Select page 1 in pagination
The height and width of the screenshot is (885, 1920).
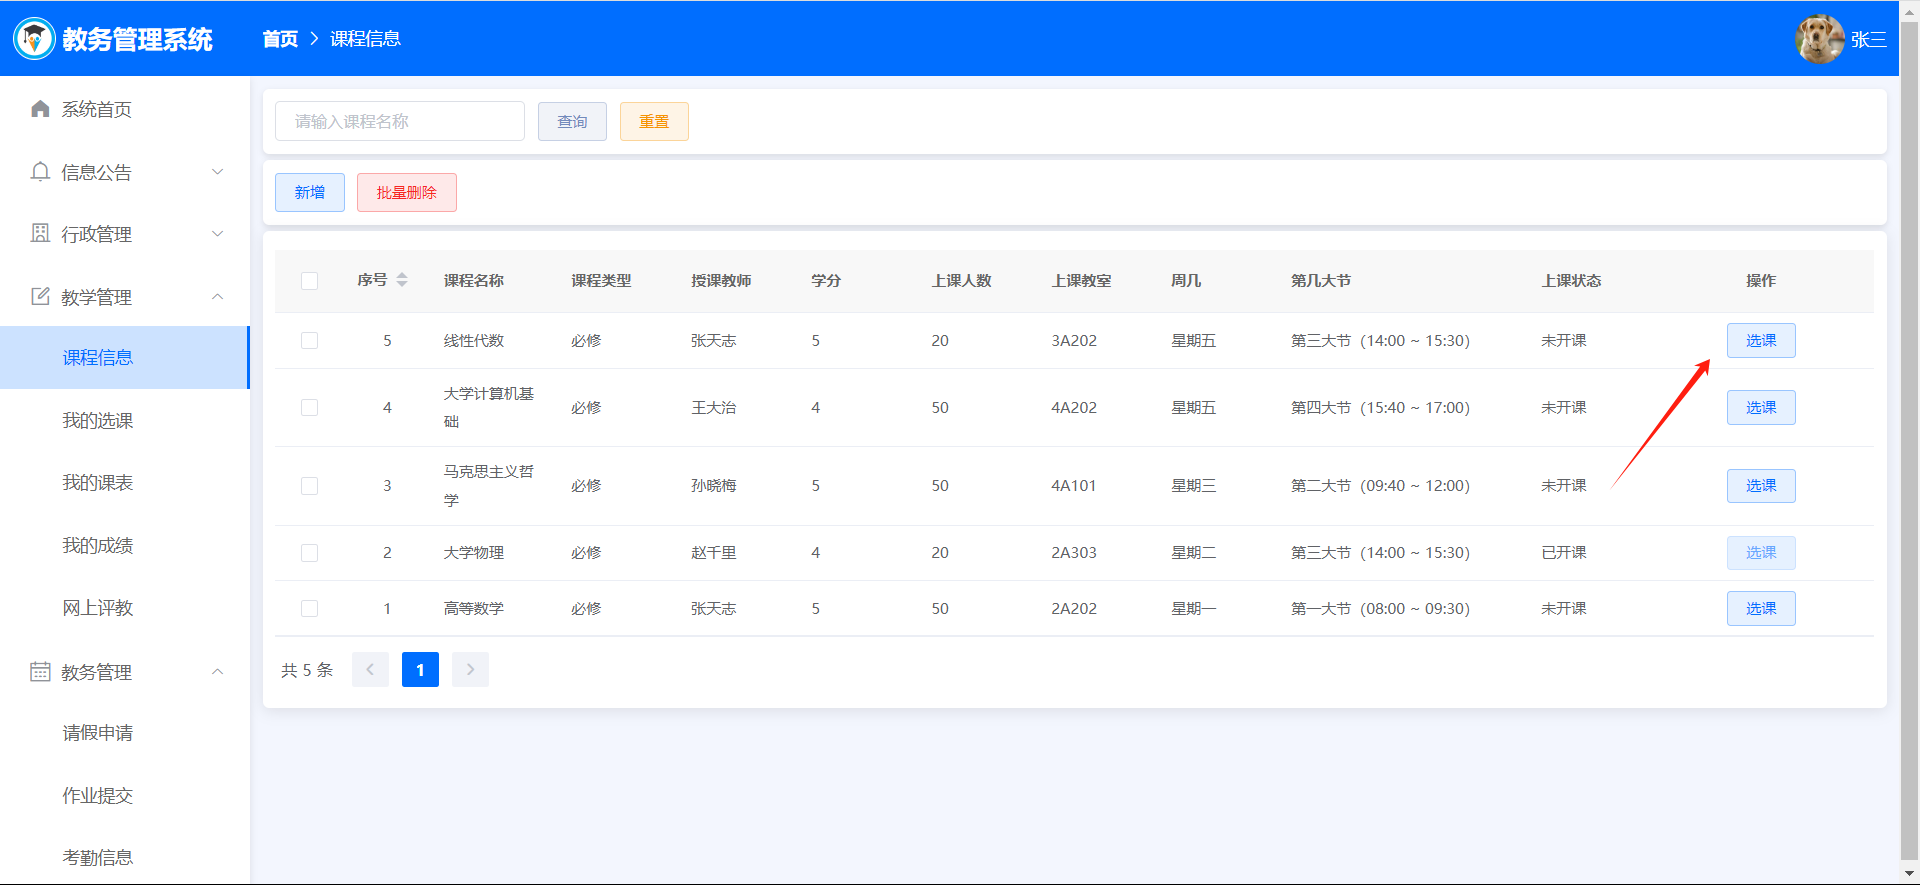pos(420,670)
